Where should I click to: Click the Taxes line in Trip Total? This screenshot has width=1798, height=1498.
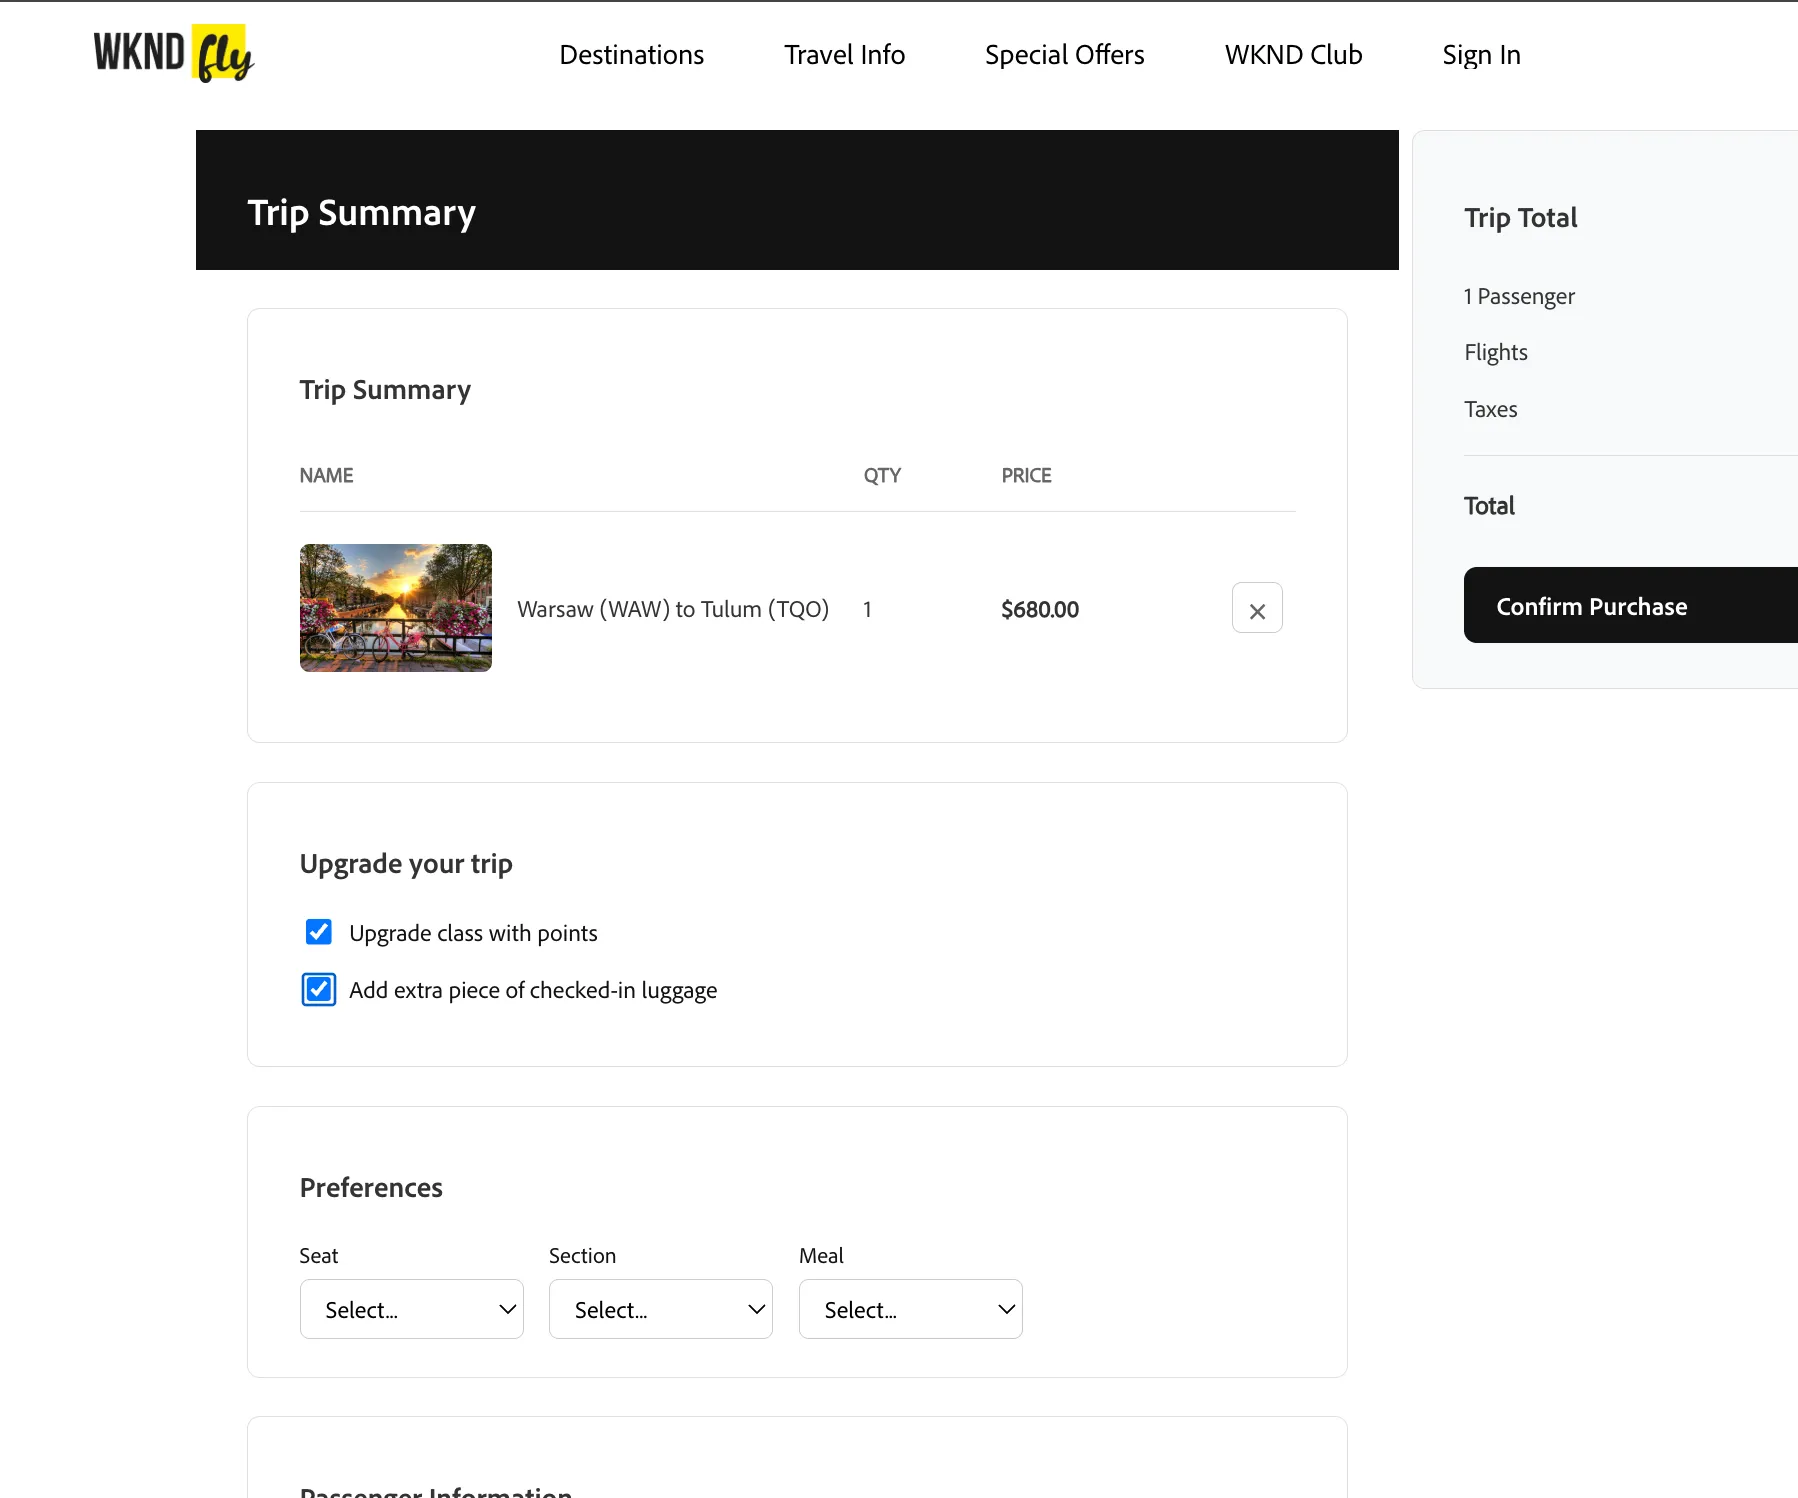(1491, 409)
